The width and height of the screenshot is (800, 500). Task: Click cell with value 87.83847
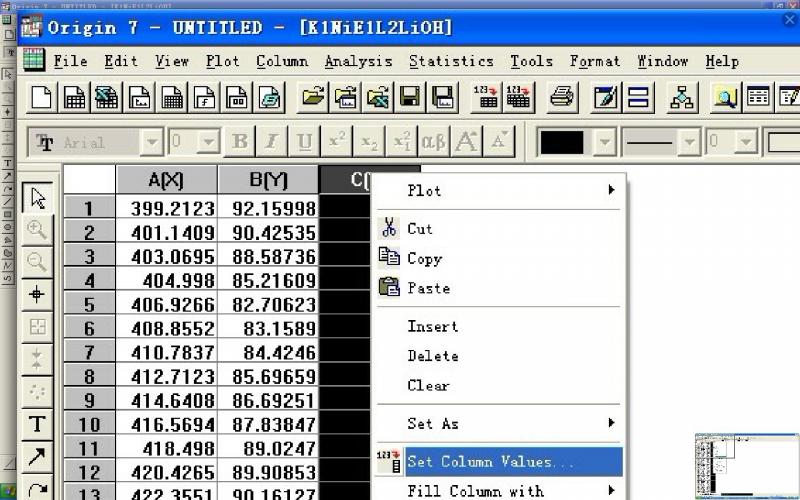pos(268,424)
